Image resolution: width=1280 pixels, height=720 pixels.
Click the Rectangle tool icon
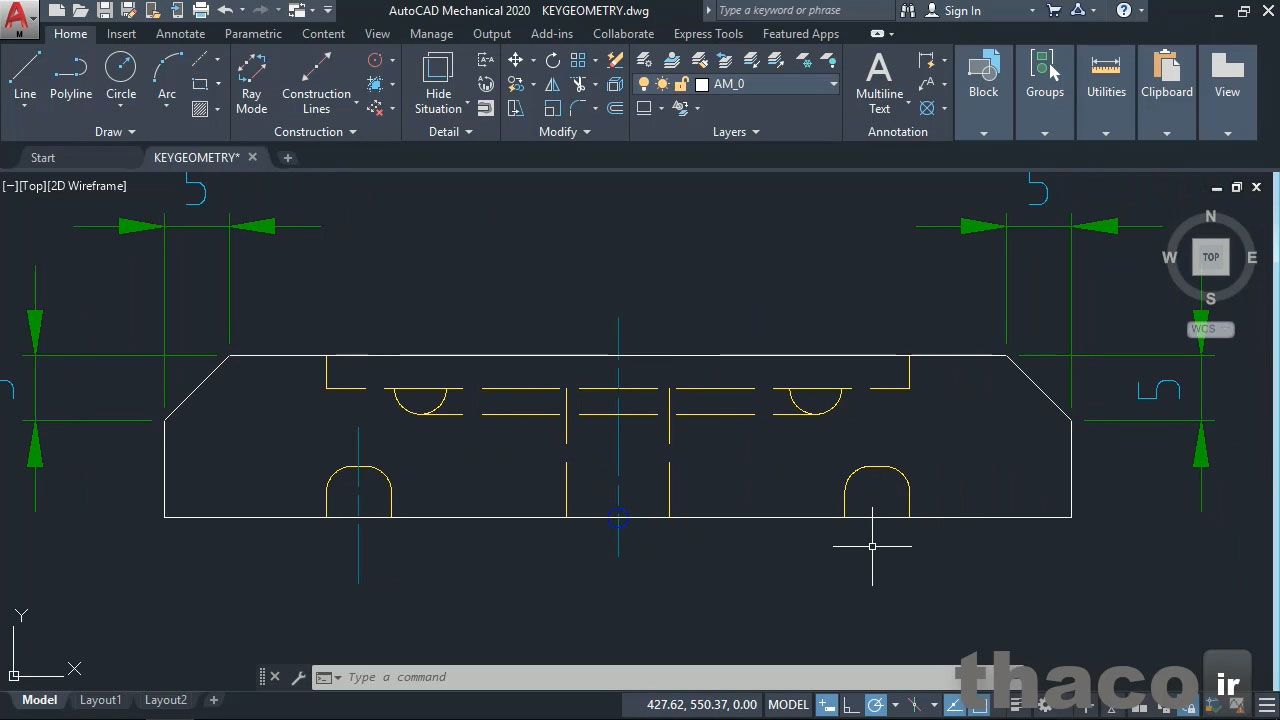coord(200,84)
